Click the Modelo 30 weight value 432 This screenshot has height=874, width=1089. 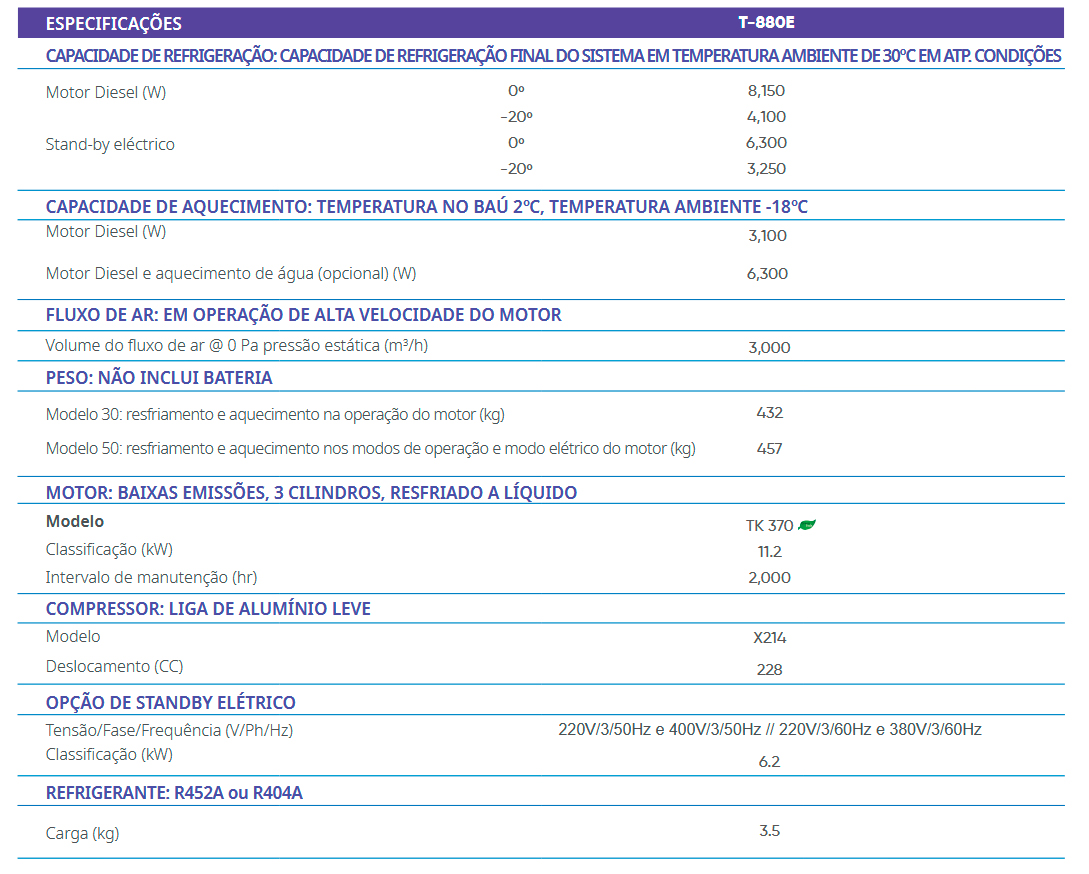[x=769, y=413]
